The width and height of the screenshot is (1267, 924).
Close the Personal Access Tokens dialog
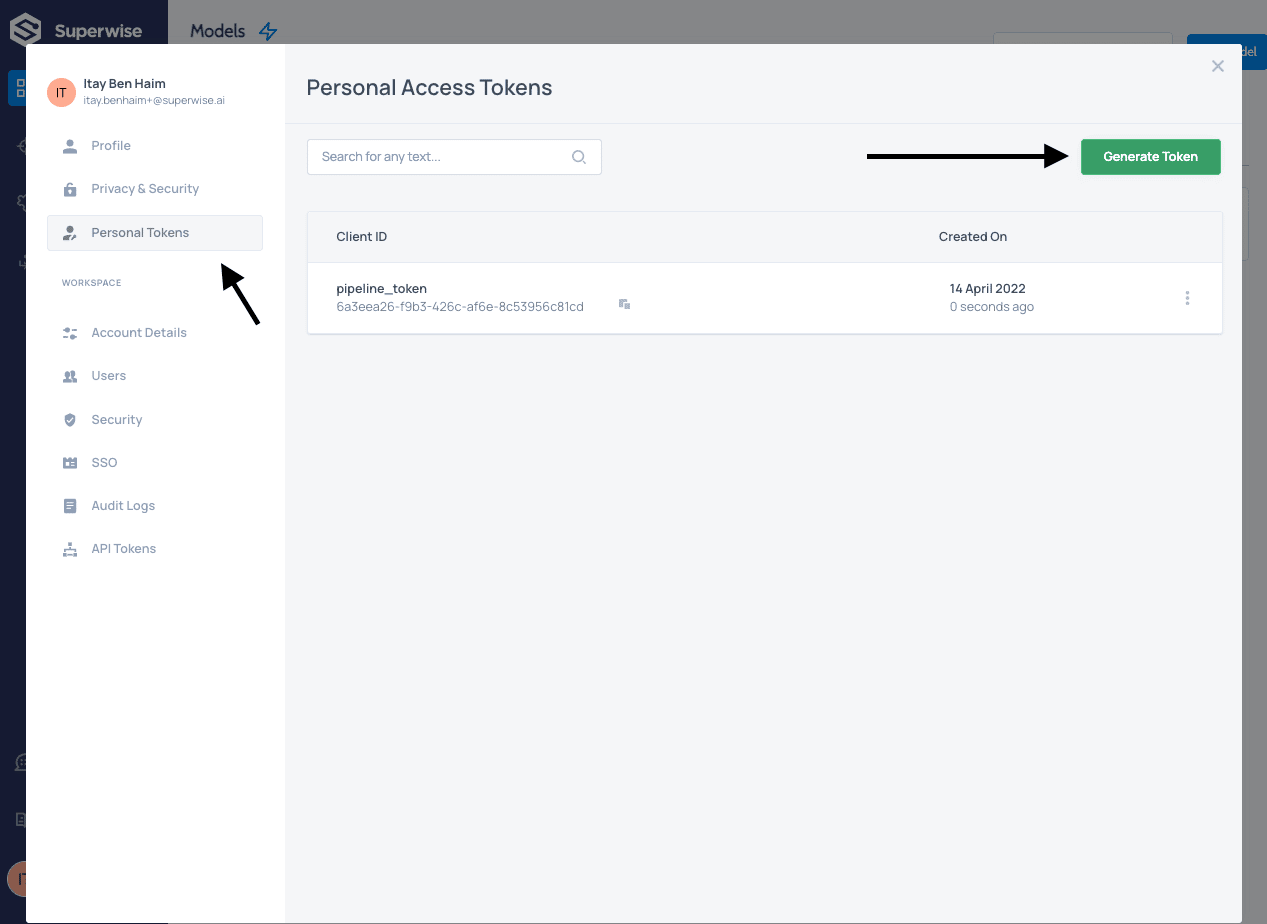(x=1218, y=66)
